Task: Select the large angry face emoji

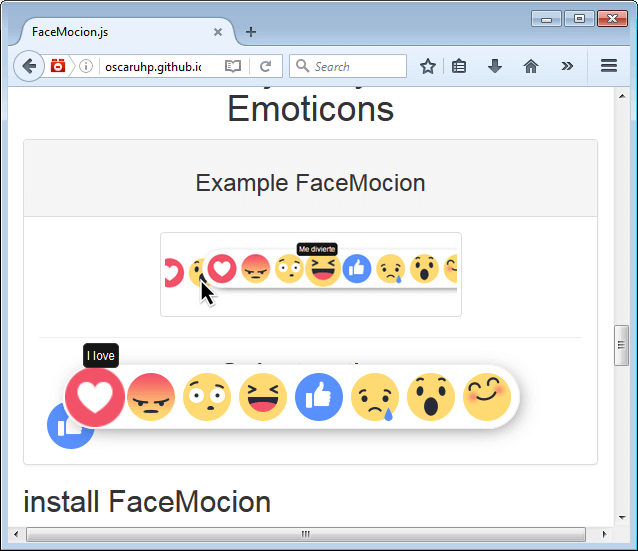Action: tap(151, 397)
